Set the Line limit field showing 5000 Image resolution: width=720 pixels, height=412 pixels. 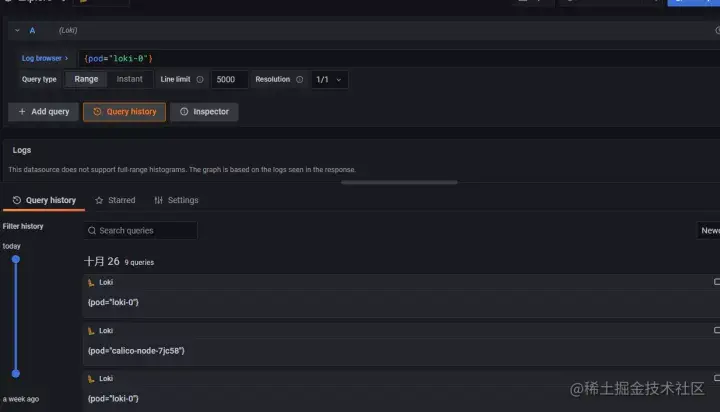click(229, 79)
